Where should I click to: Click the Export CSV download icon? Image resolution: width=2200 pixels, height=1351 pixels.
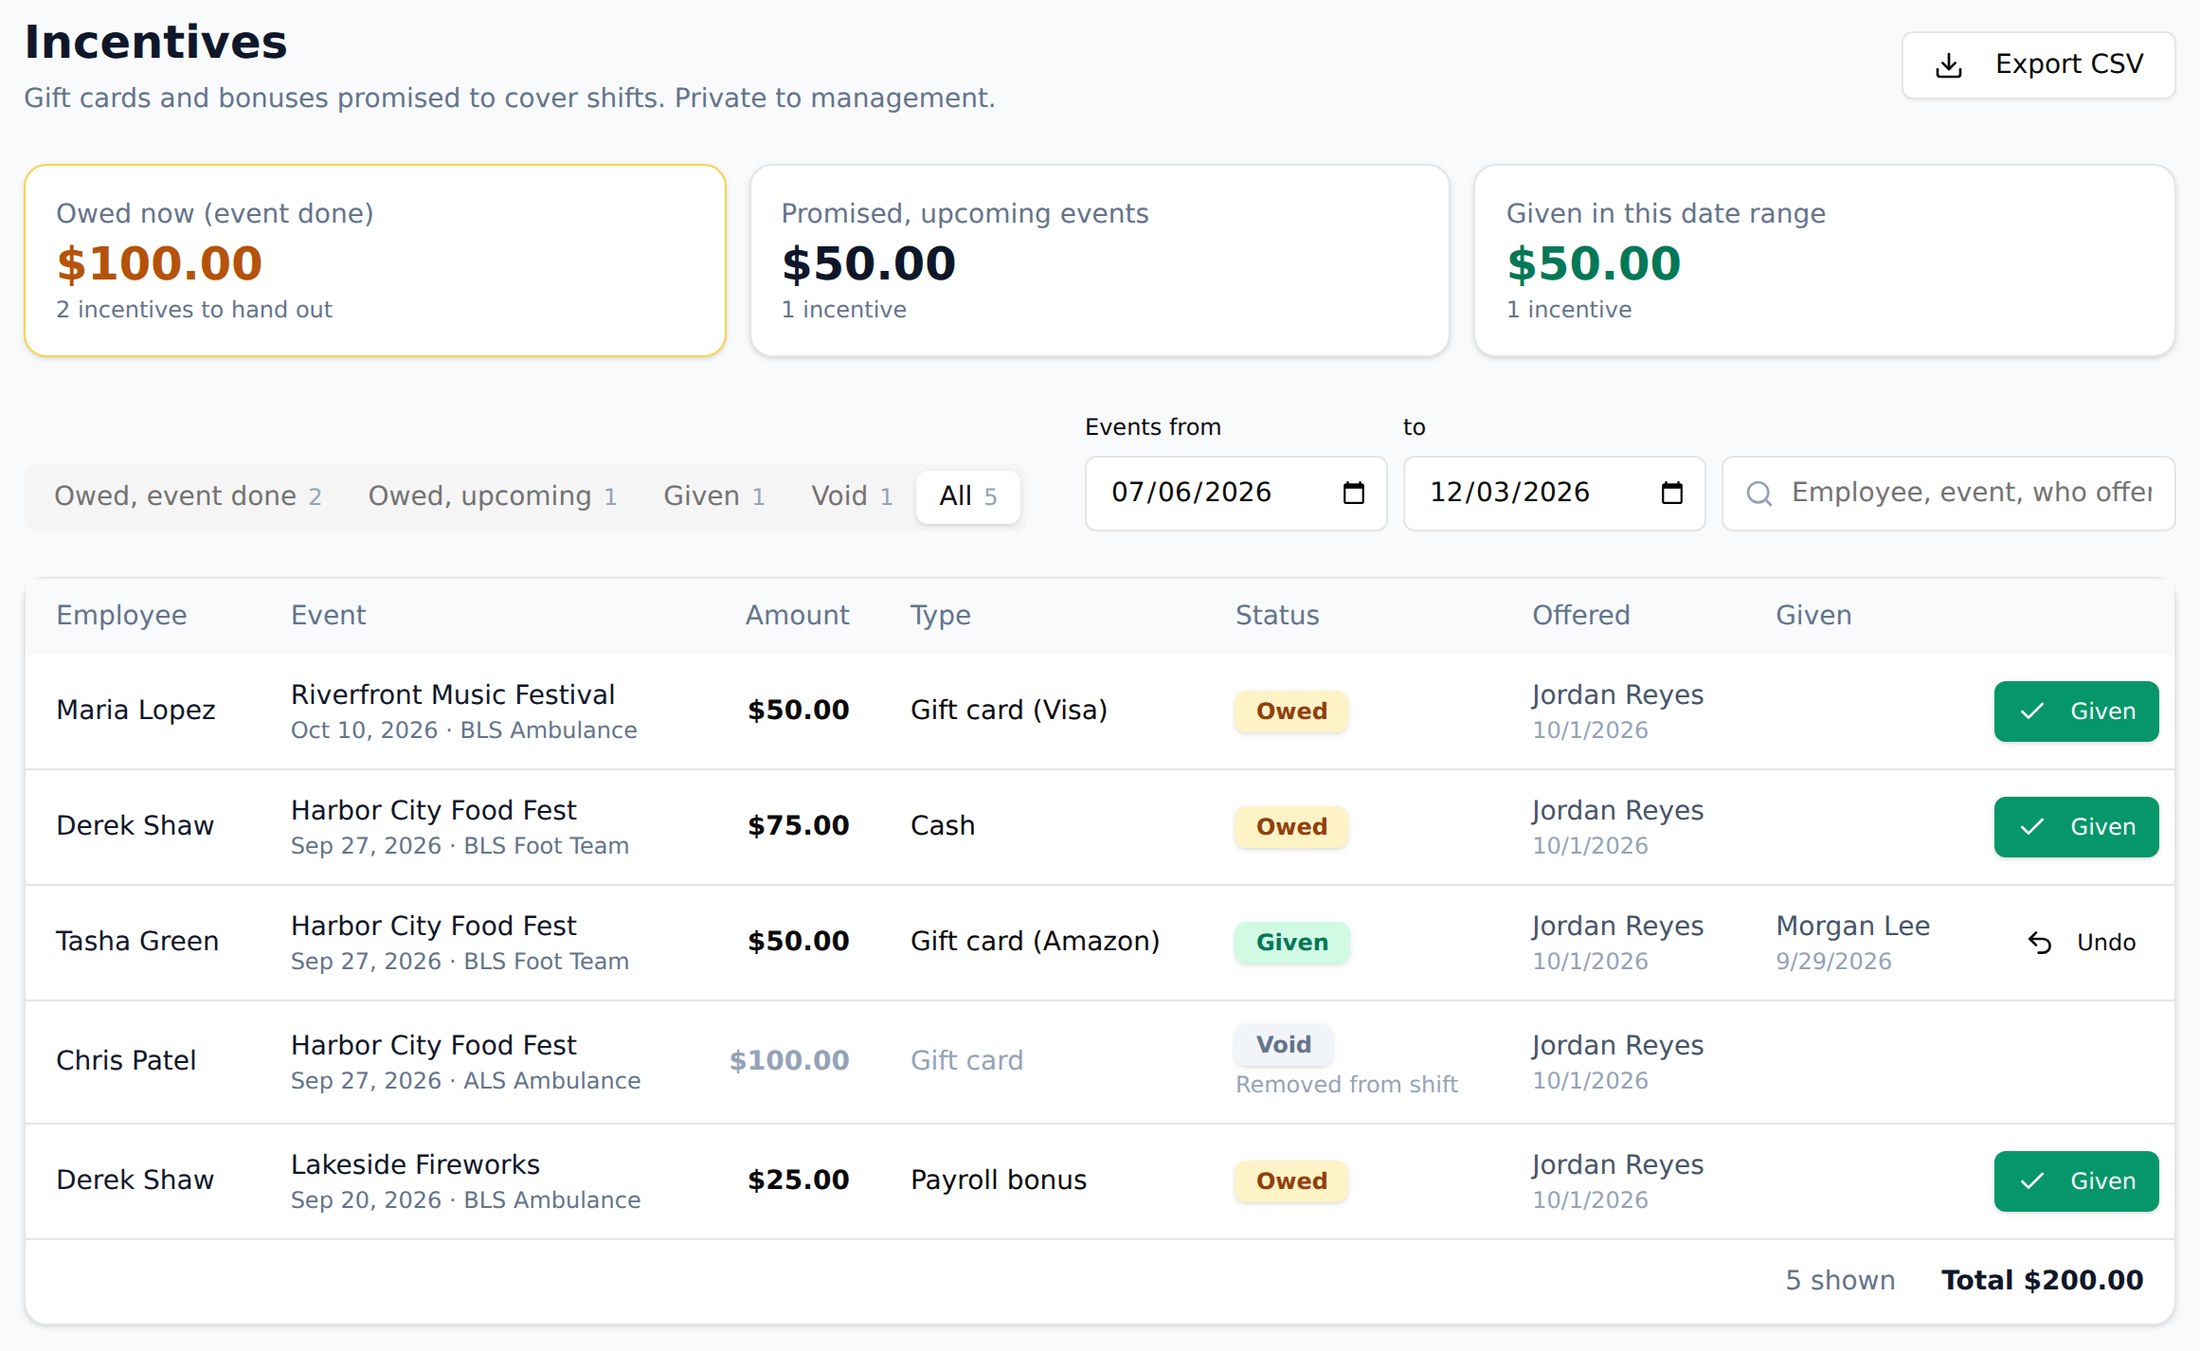(x=1948, y=66)
